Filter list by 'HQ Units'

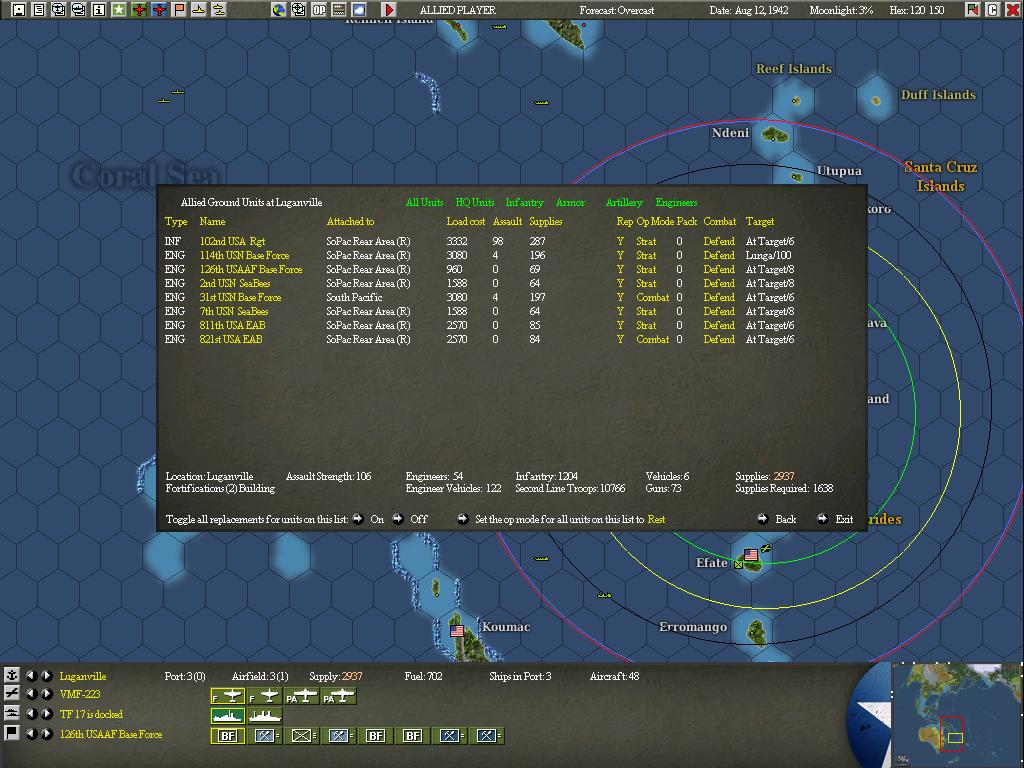pyautogui.click(x=475, y=202)
